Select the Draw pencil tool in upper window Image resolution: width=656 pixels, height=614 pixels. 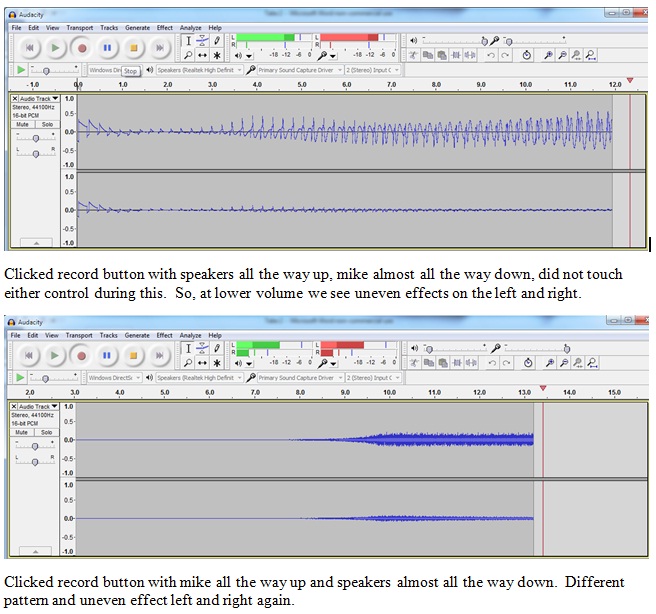pos(217,41)
